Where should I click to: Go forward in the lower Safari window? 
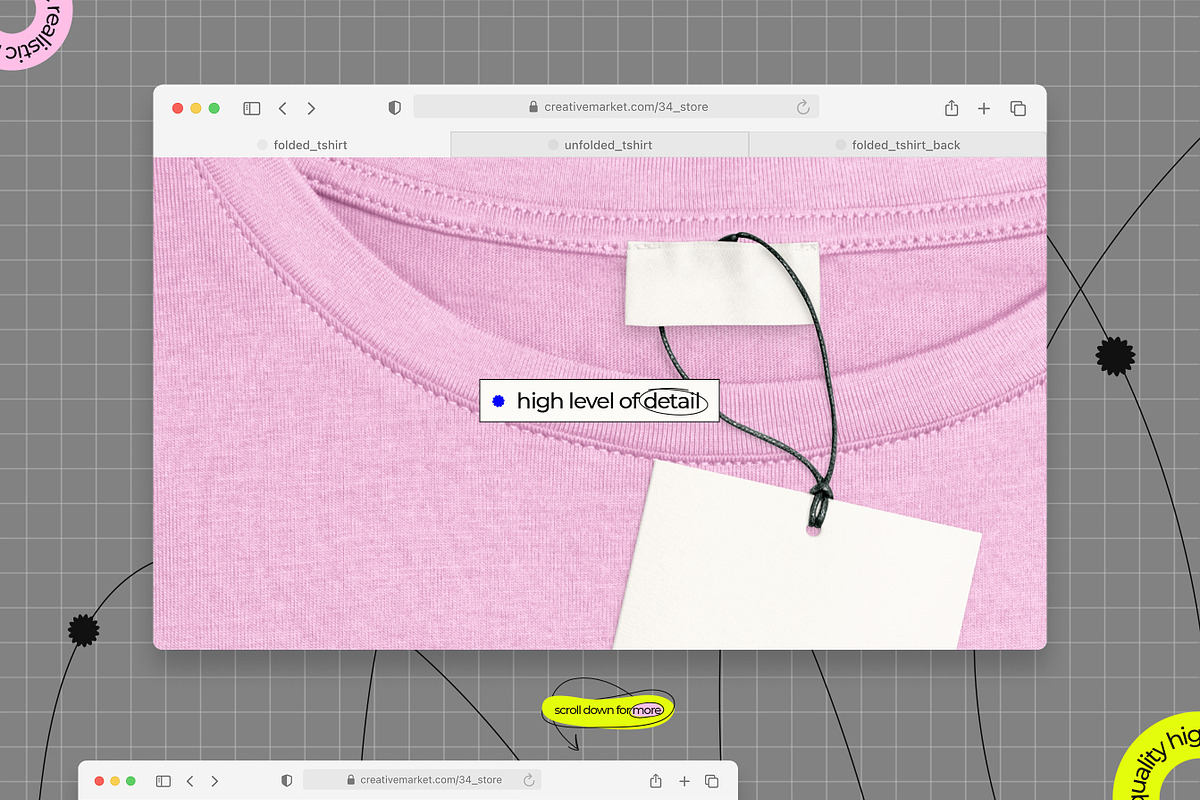click(214, 781)
